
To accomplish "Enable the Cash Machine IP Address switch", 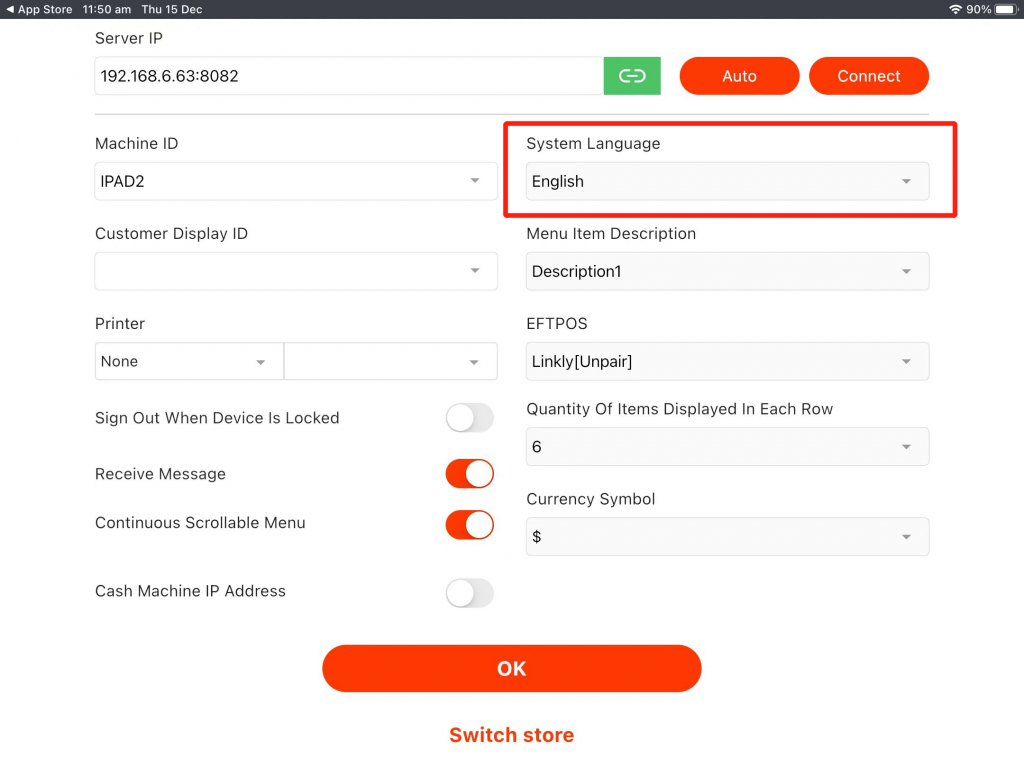I will point(469,593).
